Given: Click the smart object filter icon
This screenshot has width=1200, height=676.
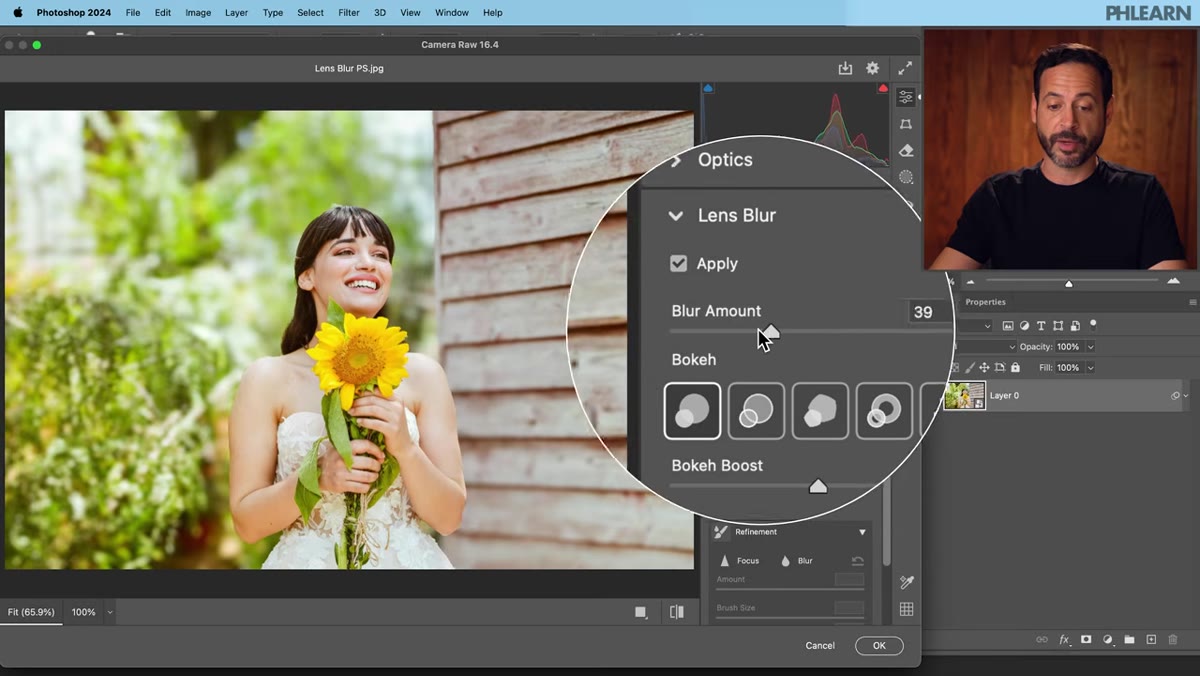Looking at the screenshot, I should (x=1075, y=326).
